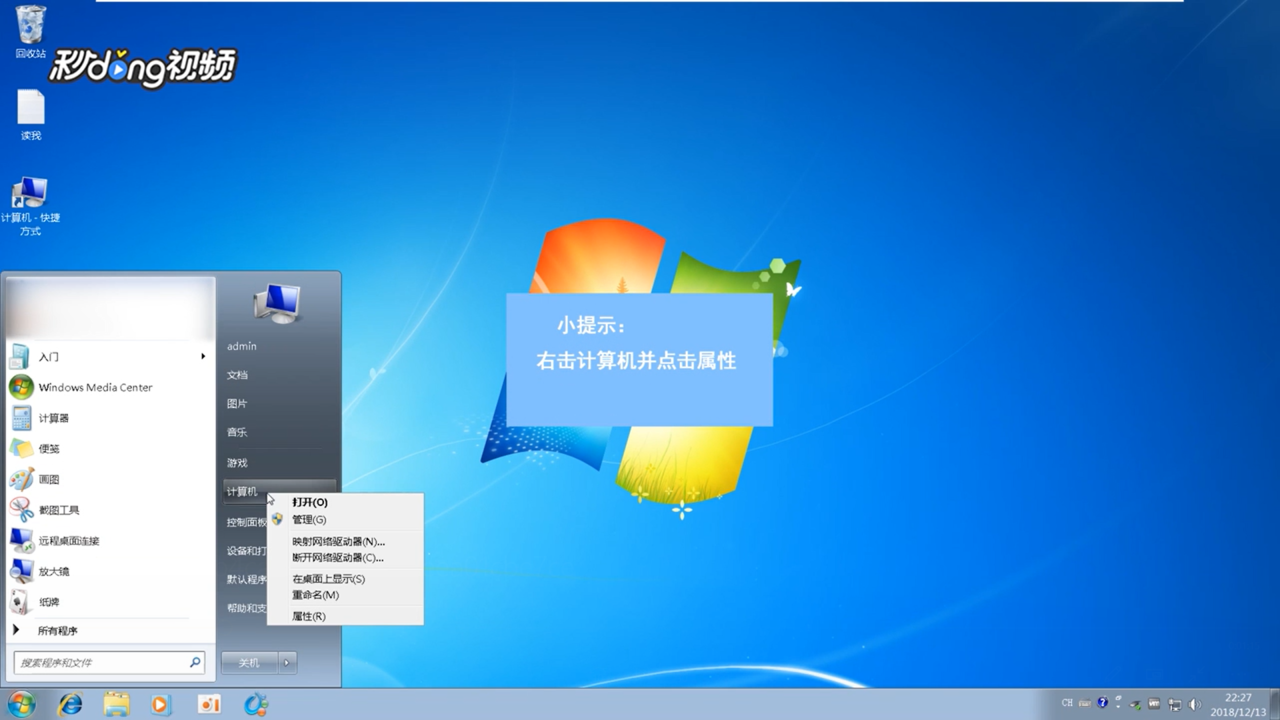Open 默认程序 default programs link

point(247,579)
